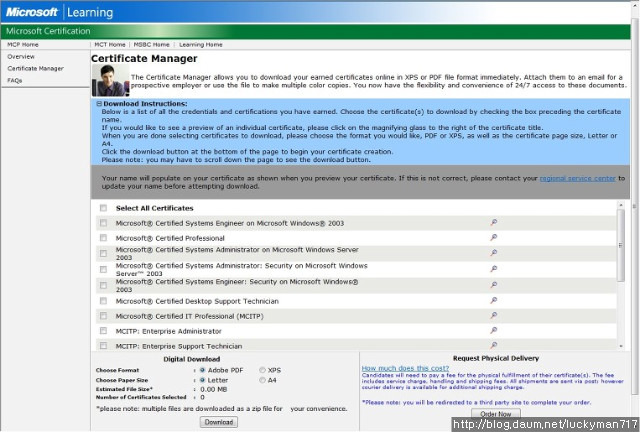The width and height of the screenshot is (640, 432).
Task: Open MSBC Home
Action: click(x=151, y=45)
